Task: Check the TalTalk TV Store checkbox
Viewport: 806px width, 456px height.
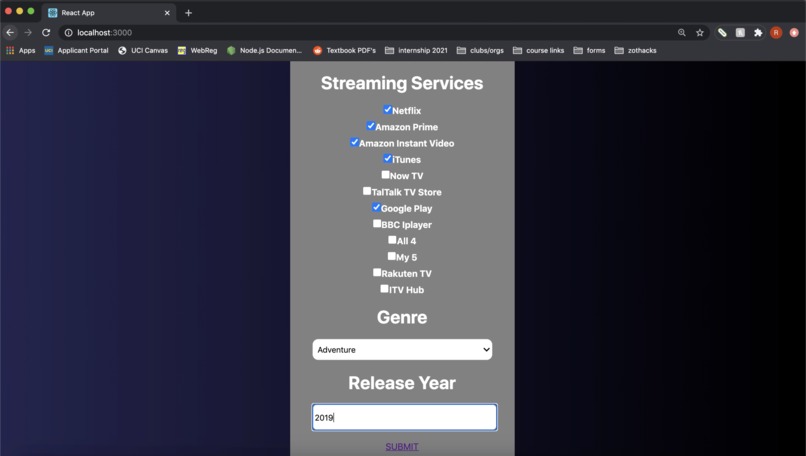Action: tap(367, 191)
